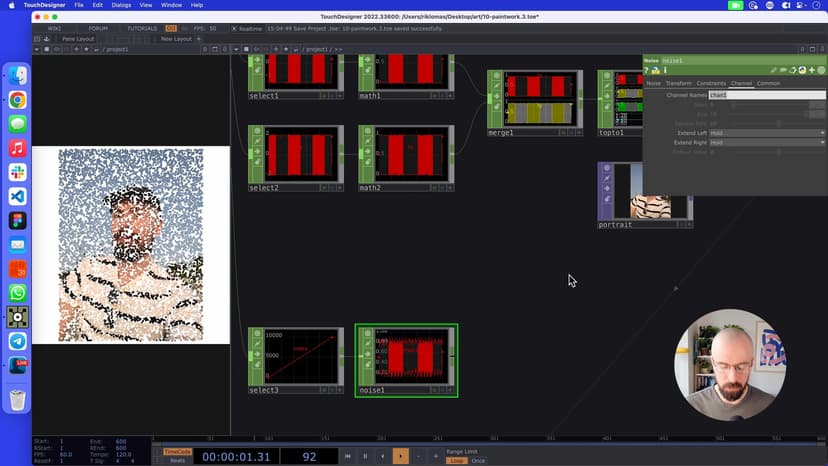The image size is (828, 466).
Task: Toggle Loop range limit
Action: point(456,460)
